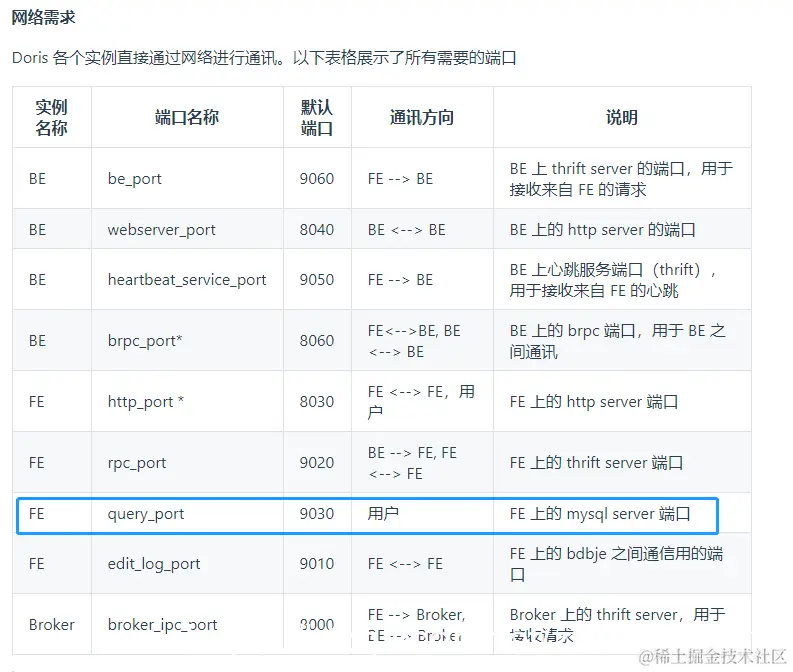Image resolution: width=793 pixels, height=672 pixels.
Task: Click 'FE 上的 mysql server 端口' description
Action: click(600, 514)
